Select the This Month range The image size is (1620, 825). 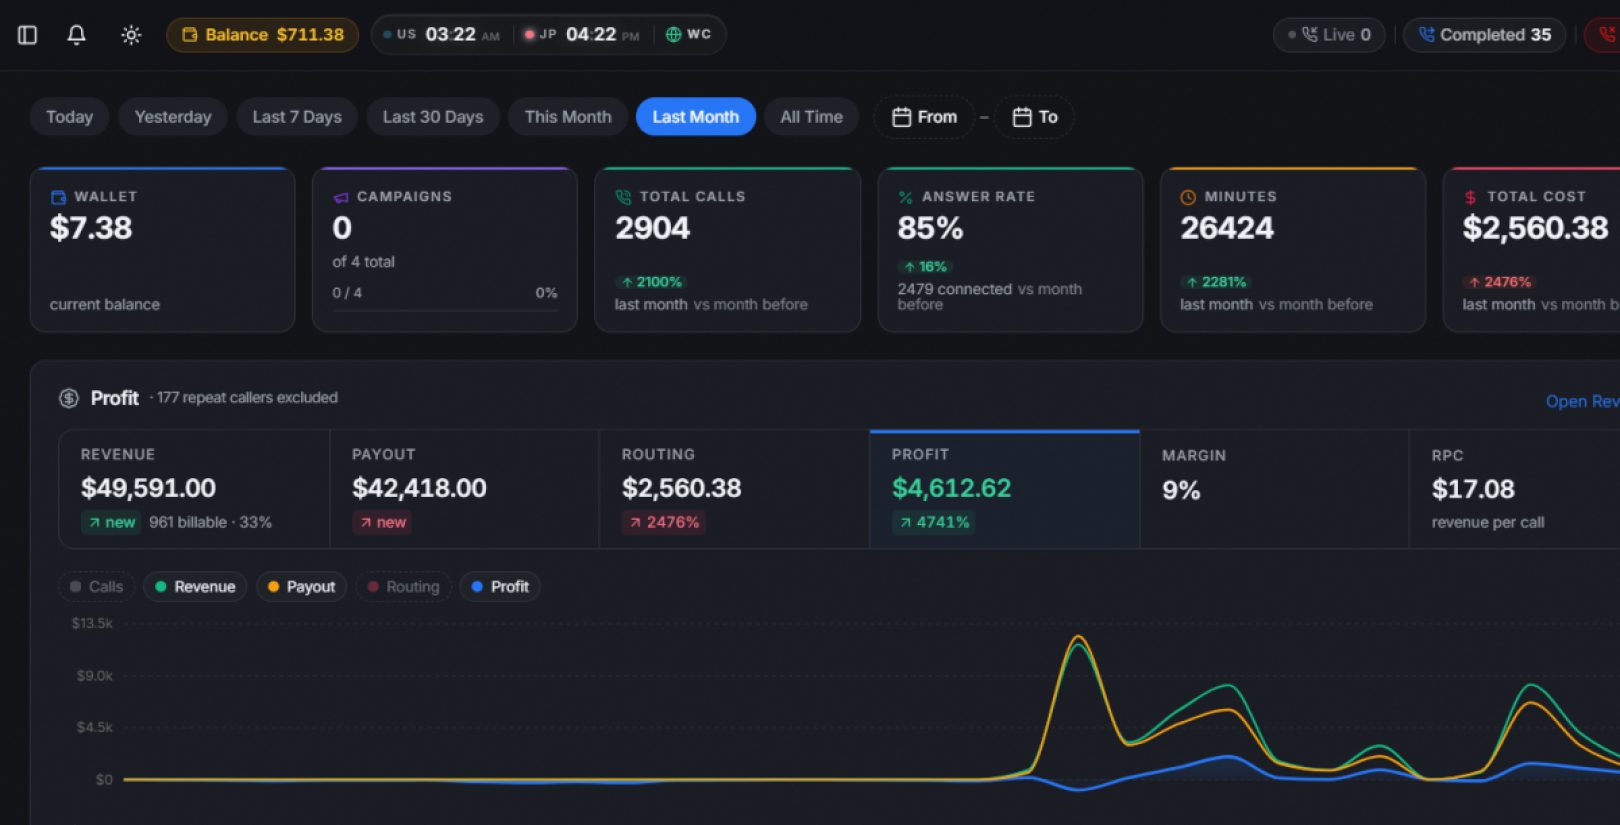(568, 117)
